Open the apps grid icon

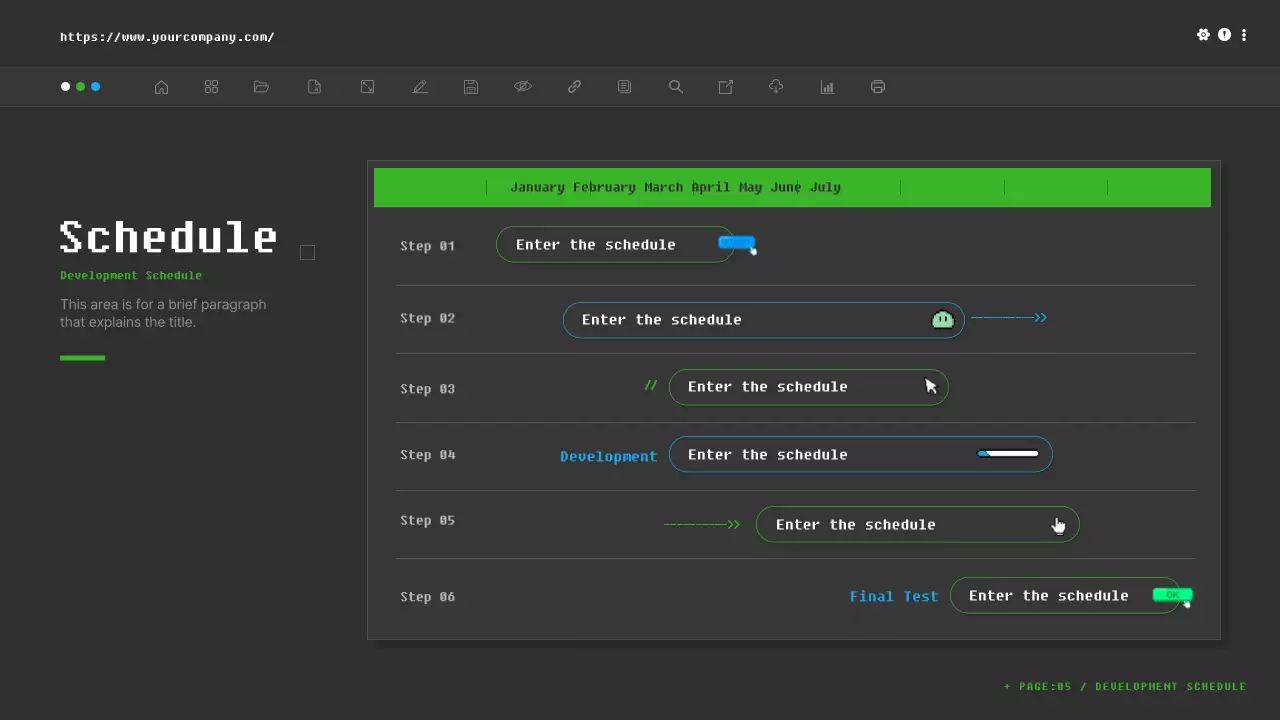[x=211, y=87]
